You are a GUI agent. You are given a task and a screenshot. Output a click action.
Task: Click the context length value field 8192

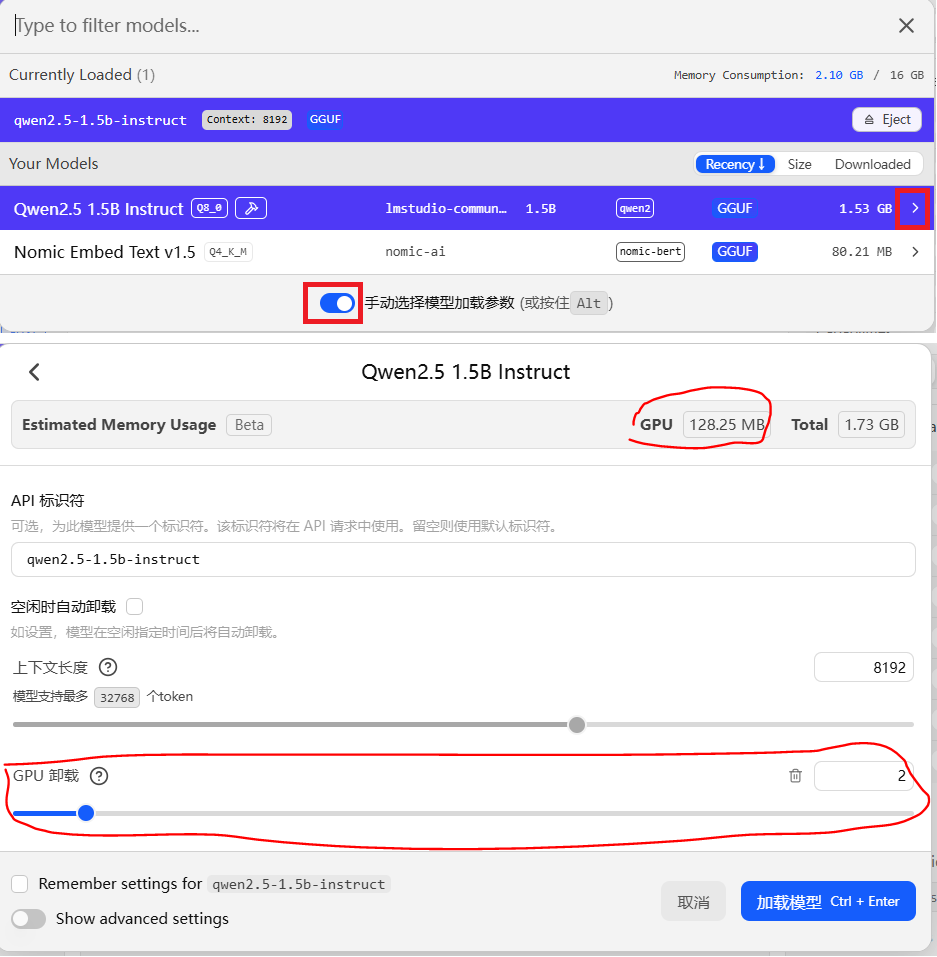[x=864, y=667]
